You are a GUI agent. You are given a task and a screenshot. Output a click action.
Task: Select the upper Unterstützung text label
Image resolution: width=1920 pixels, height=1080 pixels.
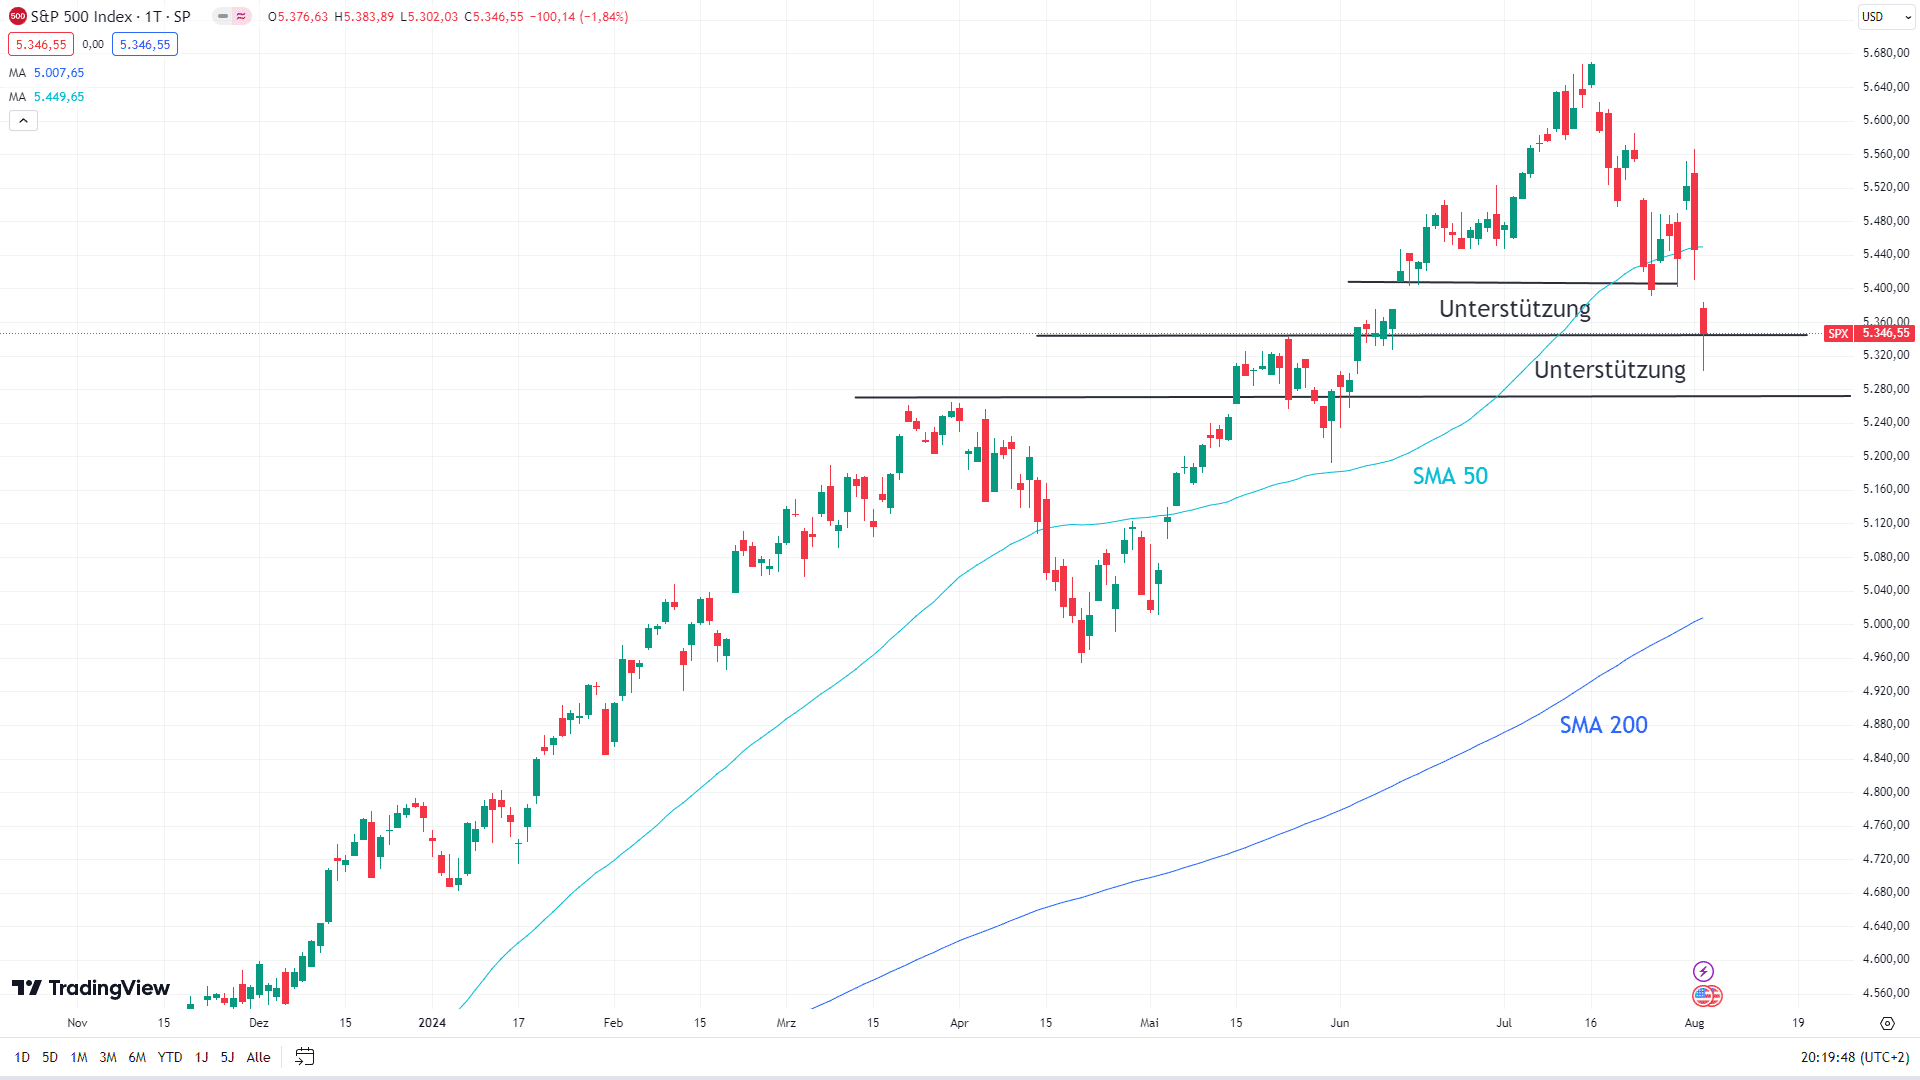coord(1515,309)
